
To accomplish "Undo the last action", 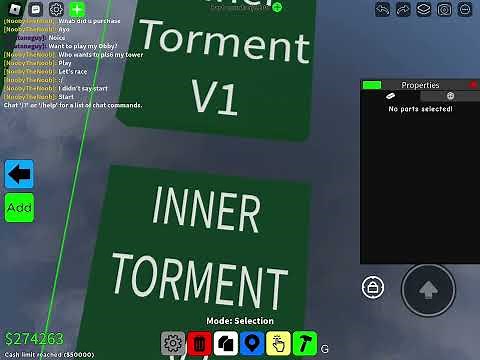I will click(x=383, y=9).
